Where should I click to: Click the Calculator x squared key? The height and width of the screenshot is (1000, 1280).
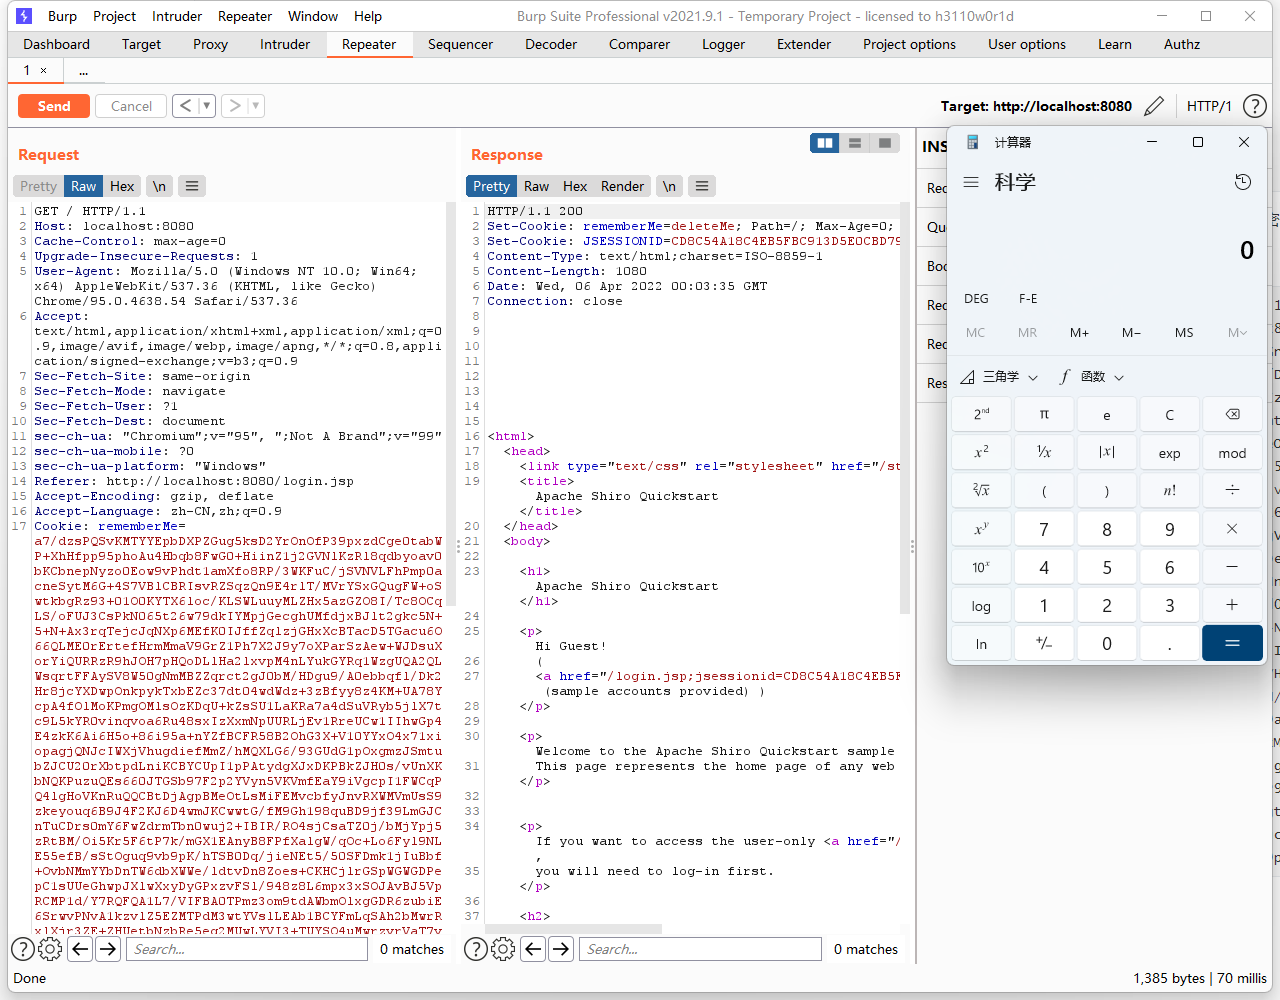981,452
